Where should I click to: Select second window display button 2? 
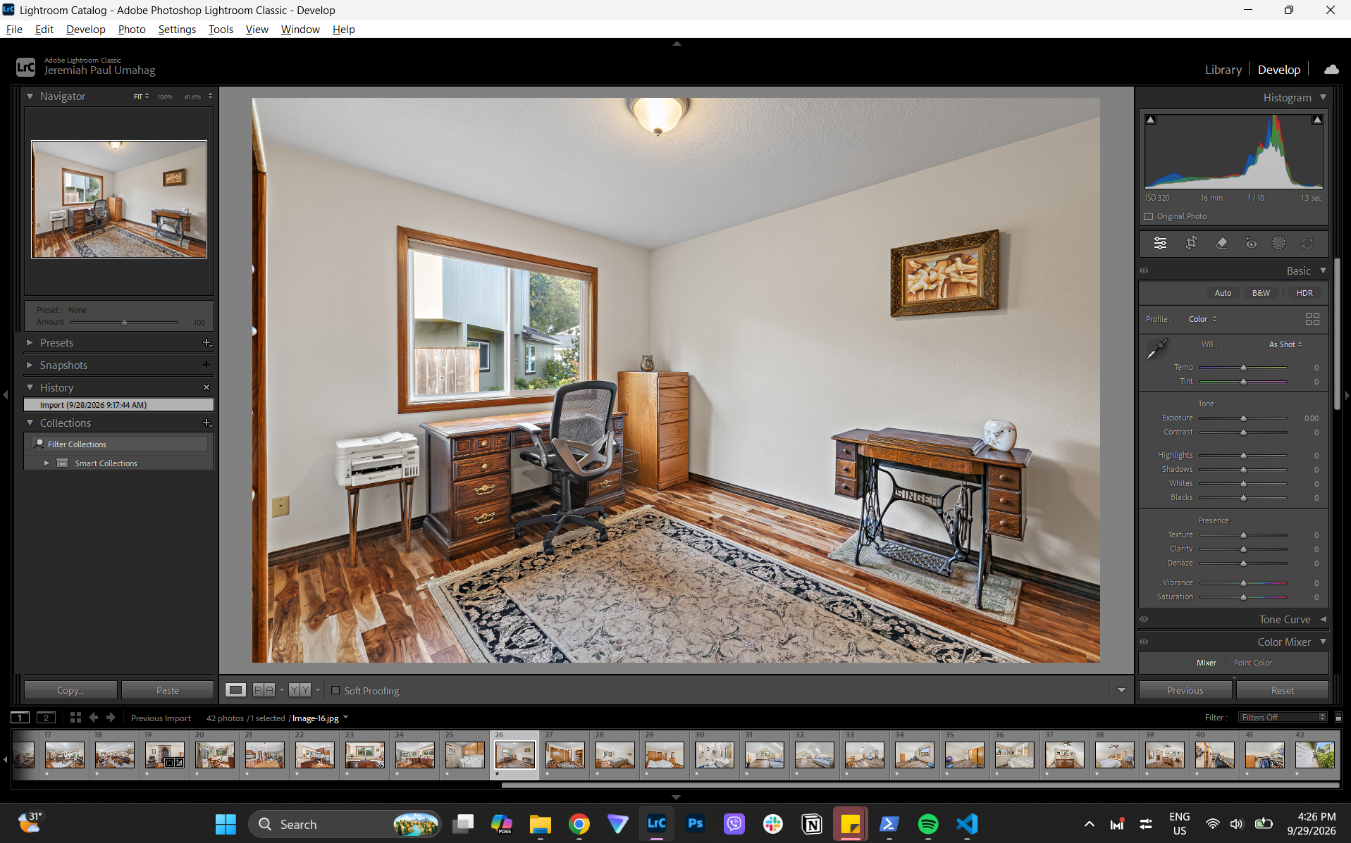46,717
